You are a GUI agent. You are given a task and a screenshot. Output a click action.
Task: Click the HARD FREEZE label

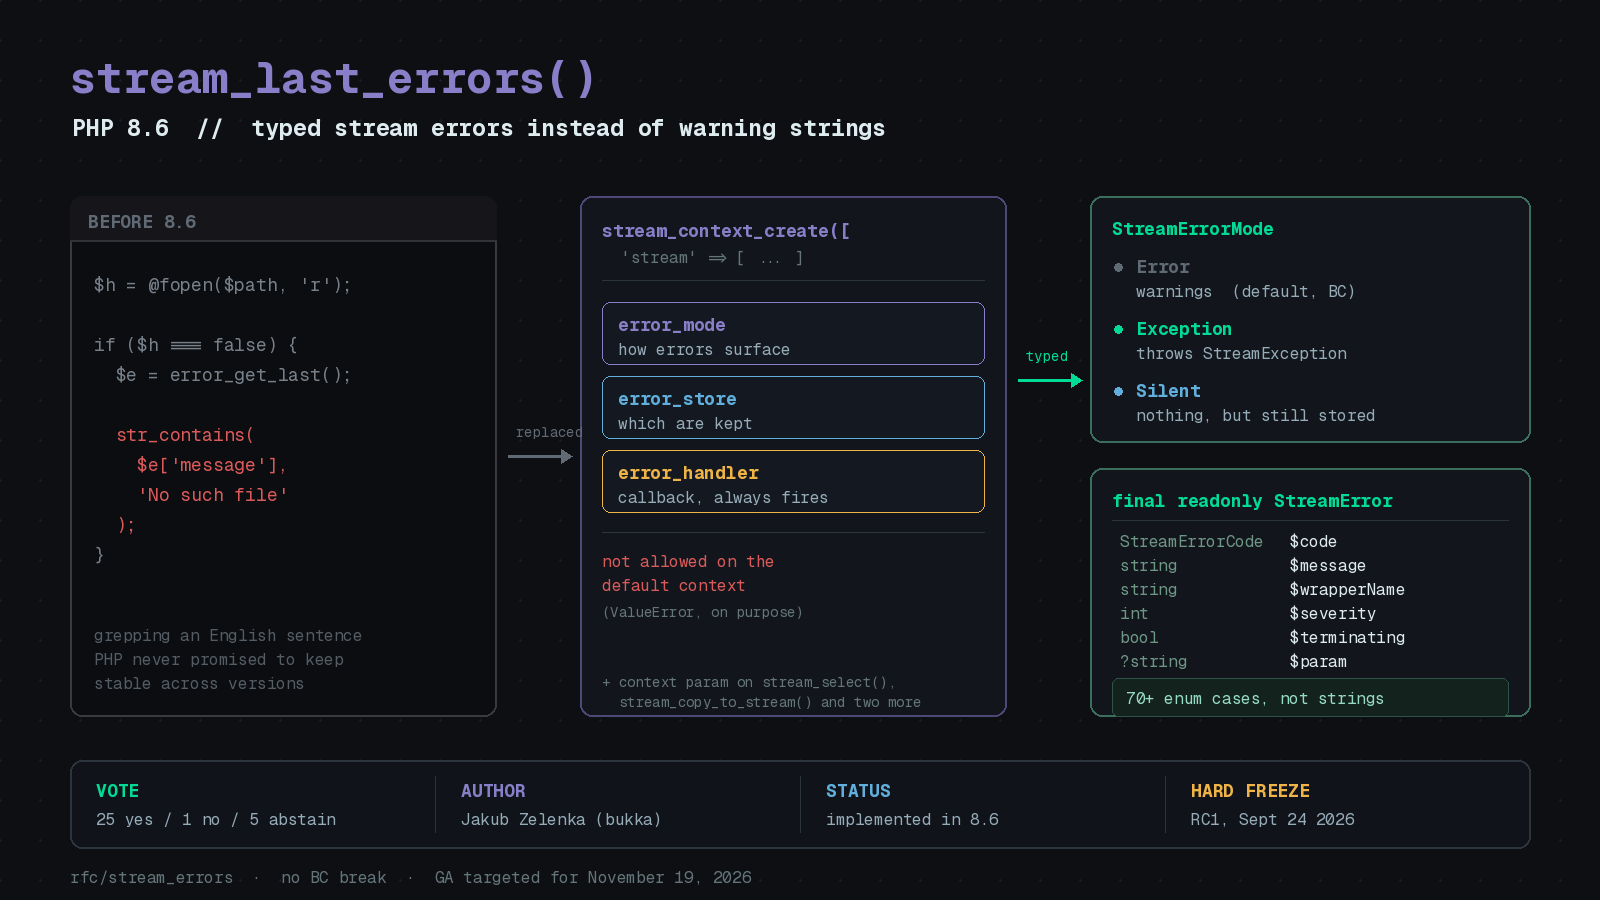click(1250, 791)
